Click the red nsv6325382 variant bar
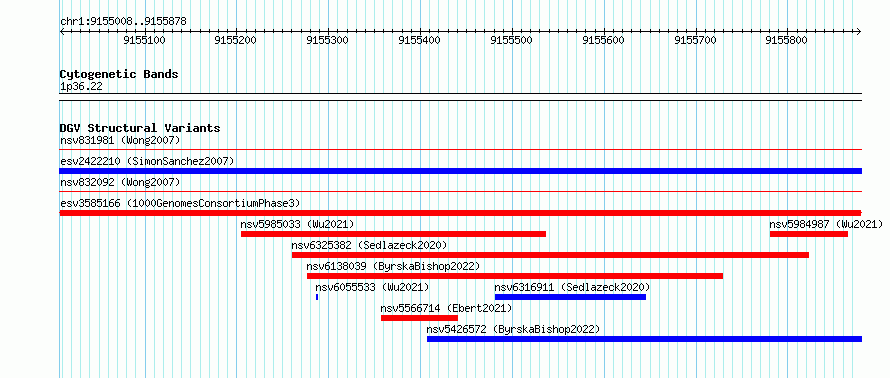This screenshot has width=890, height=378. pyautogui.click(x=550, y=255)
